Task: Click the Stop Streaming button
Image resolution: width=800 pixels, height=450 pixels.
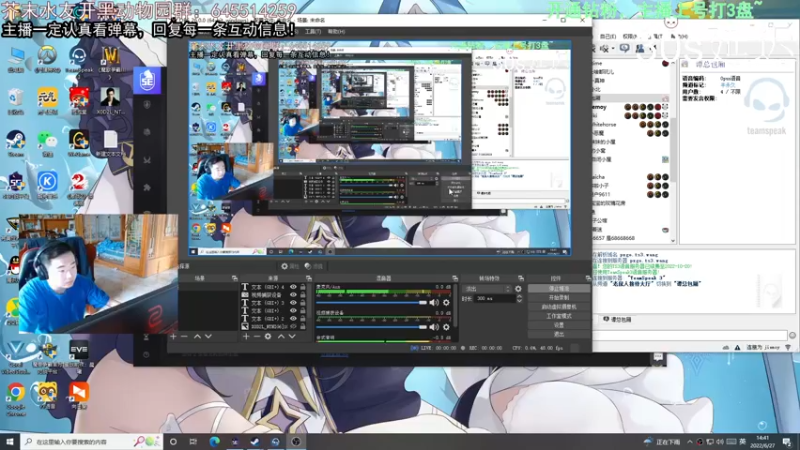Action: tap(559, 288)
